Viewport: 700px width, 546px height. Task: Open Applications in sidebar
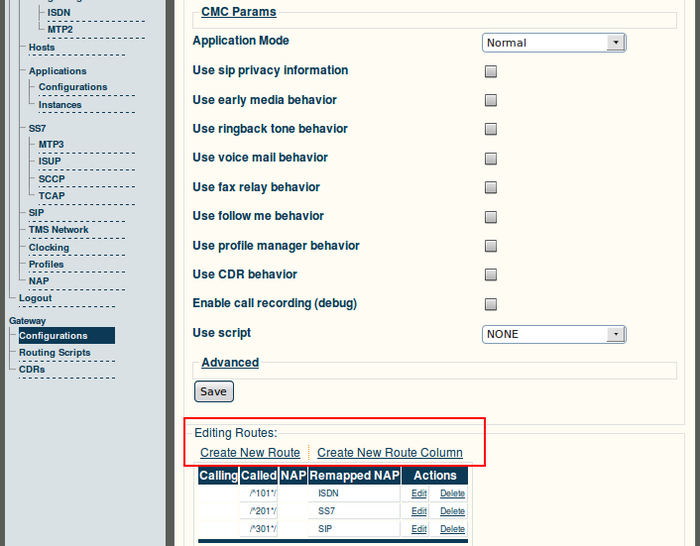pos(58,71)
